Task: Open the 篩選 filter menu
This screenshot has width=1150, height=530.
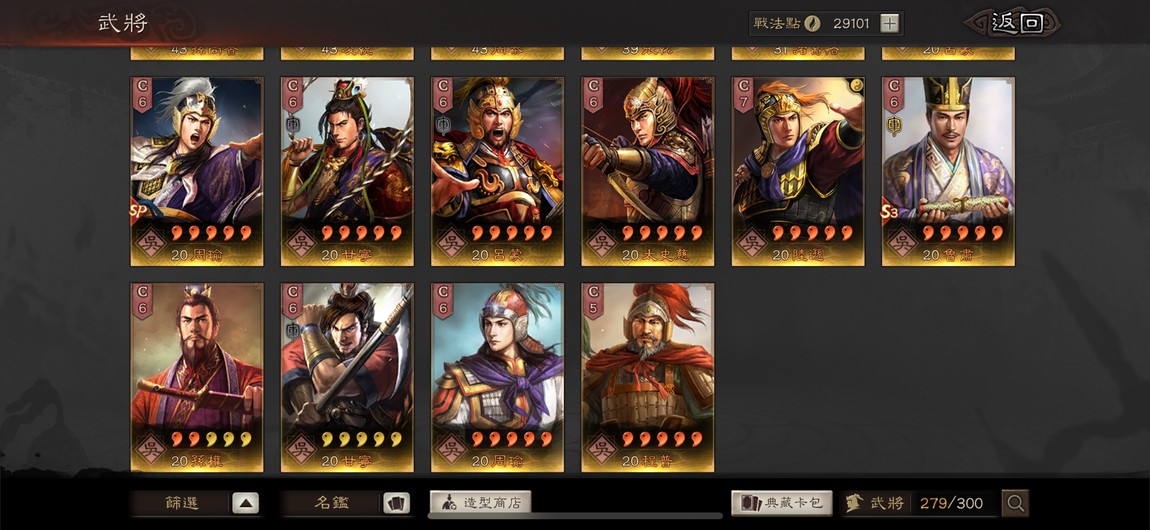Action: [x=181, y=503]
